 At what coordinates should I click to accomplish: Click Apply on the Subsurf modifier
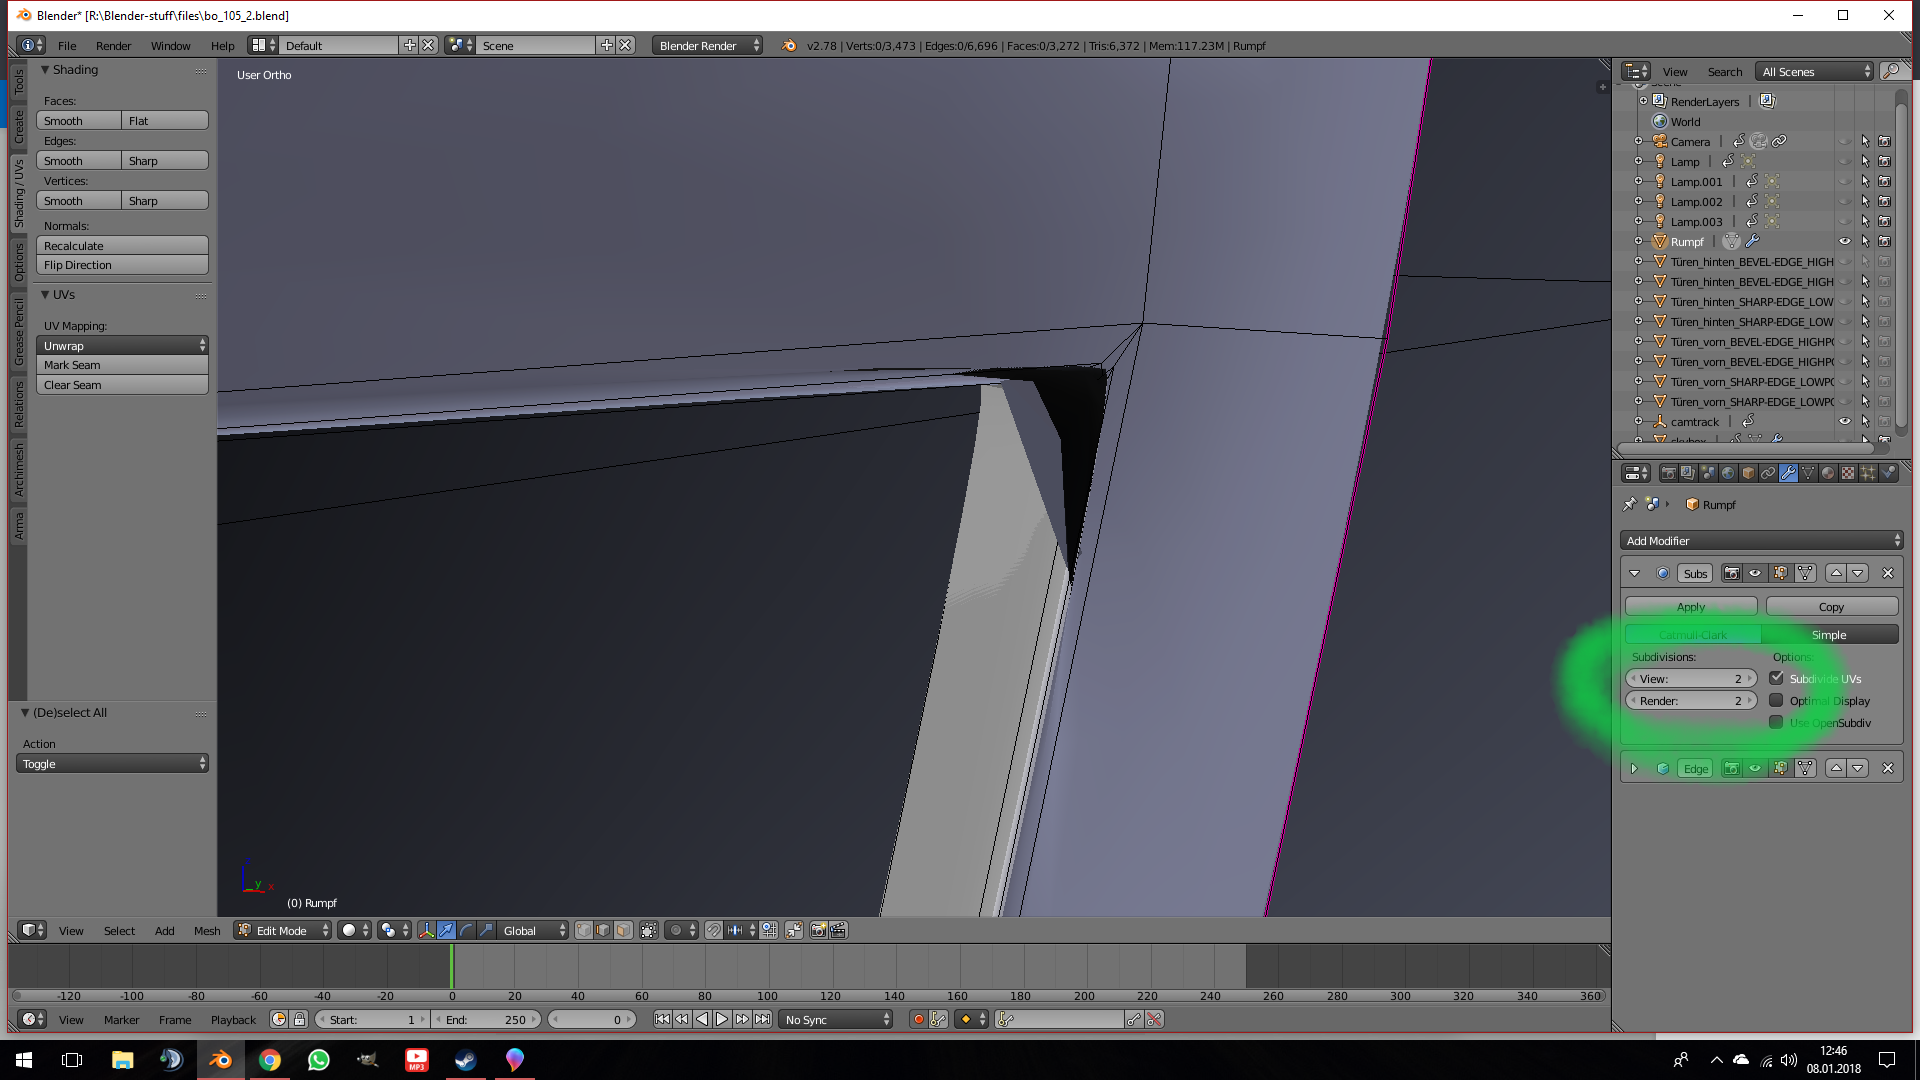coord(1690,607)
